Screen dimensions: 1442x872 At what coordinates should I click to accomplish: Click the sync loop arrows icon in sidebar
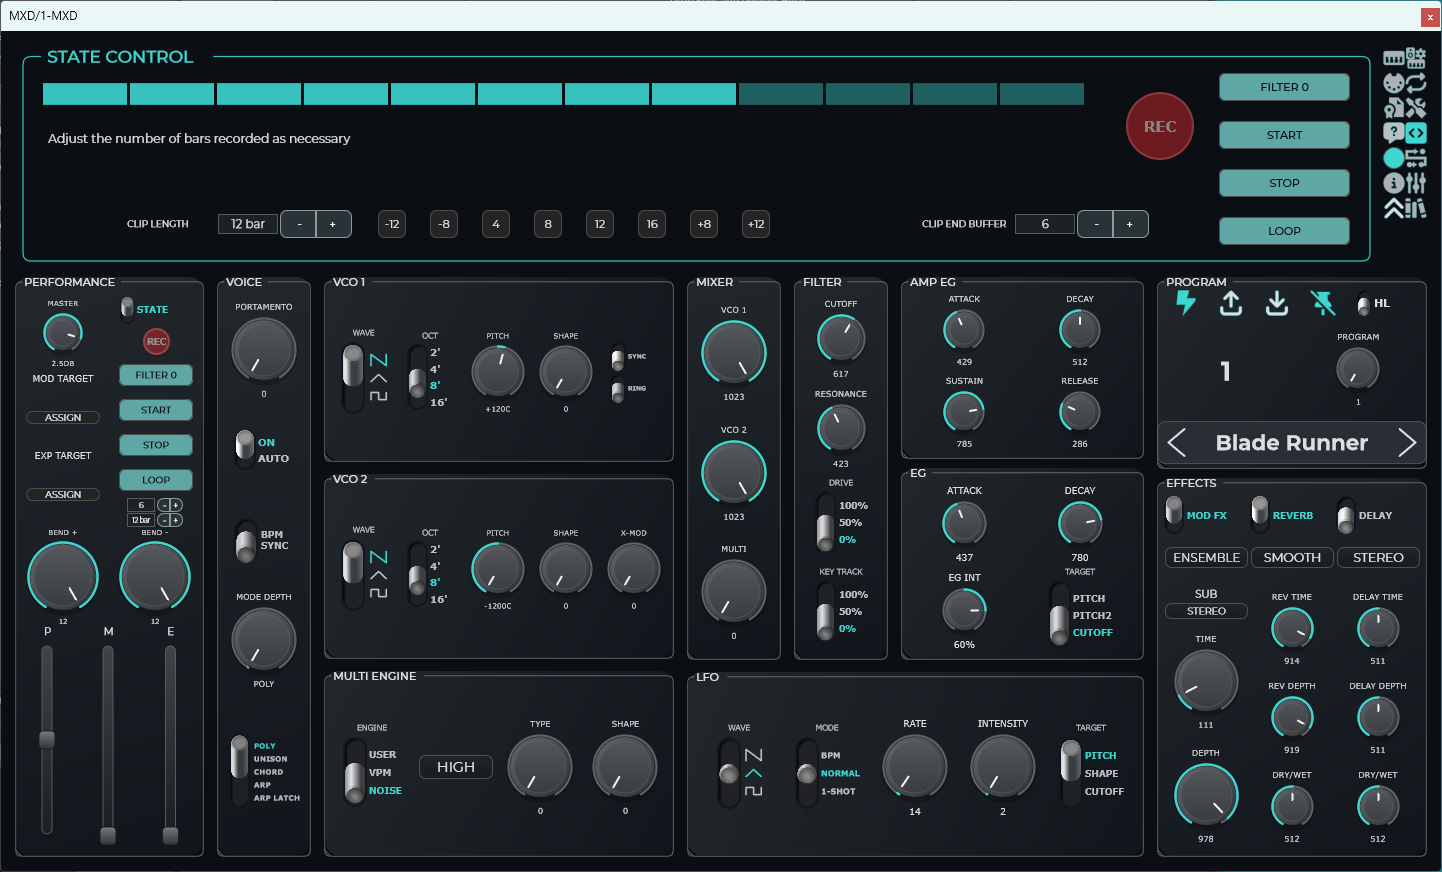pos(1416,83)
